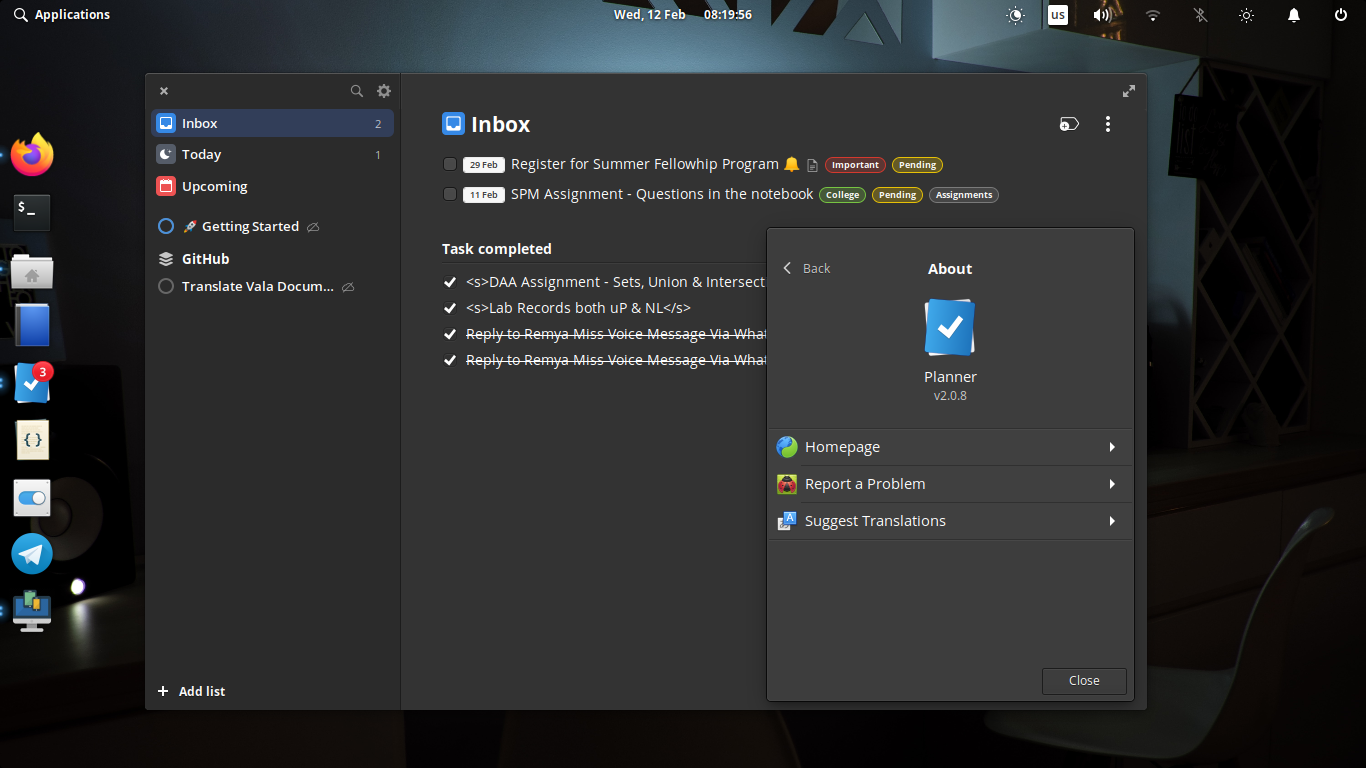Launch Firefox from the dock
The image size is (1366, 768).
[32, 154]
